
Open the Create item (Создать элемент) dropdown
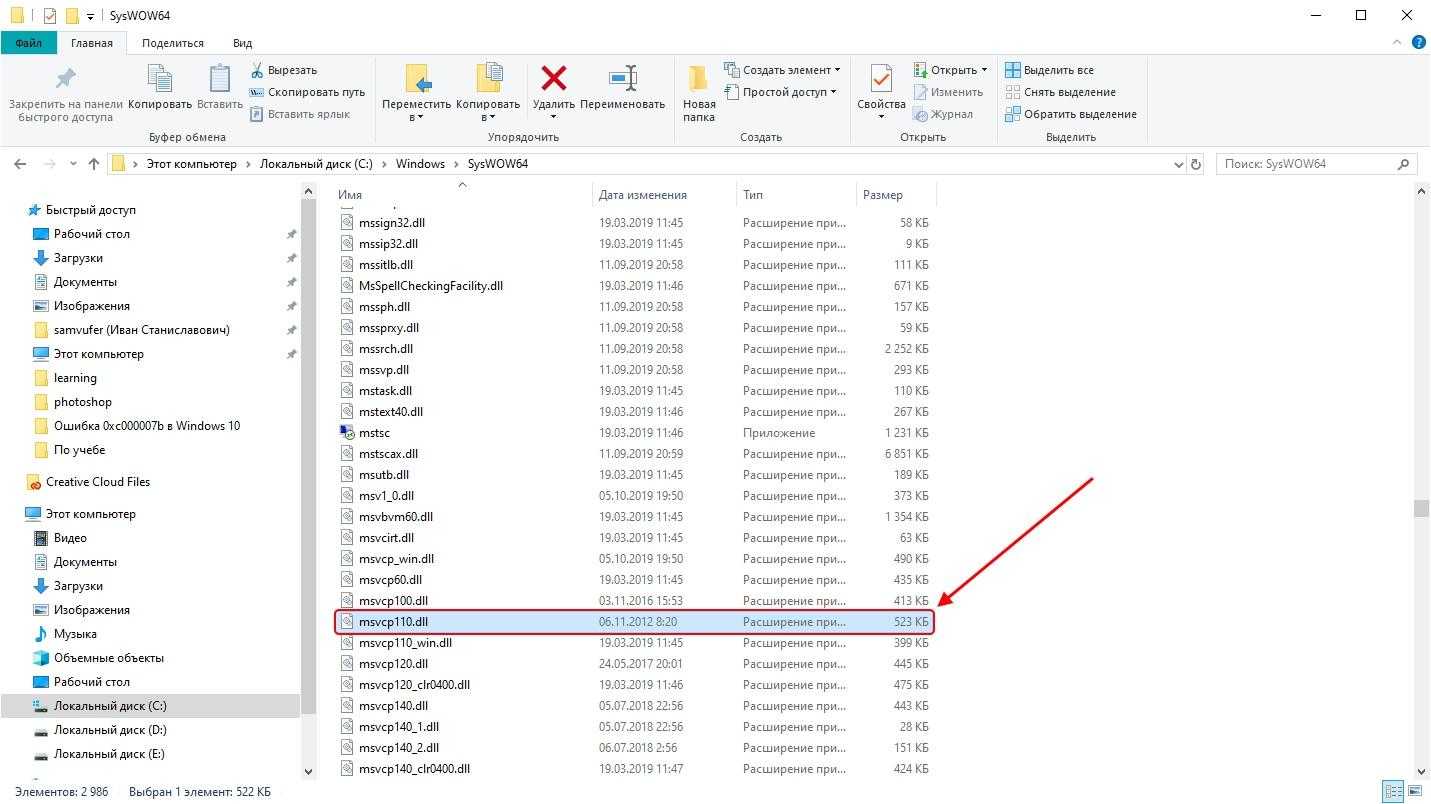pos(786,70)
